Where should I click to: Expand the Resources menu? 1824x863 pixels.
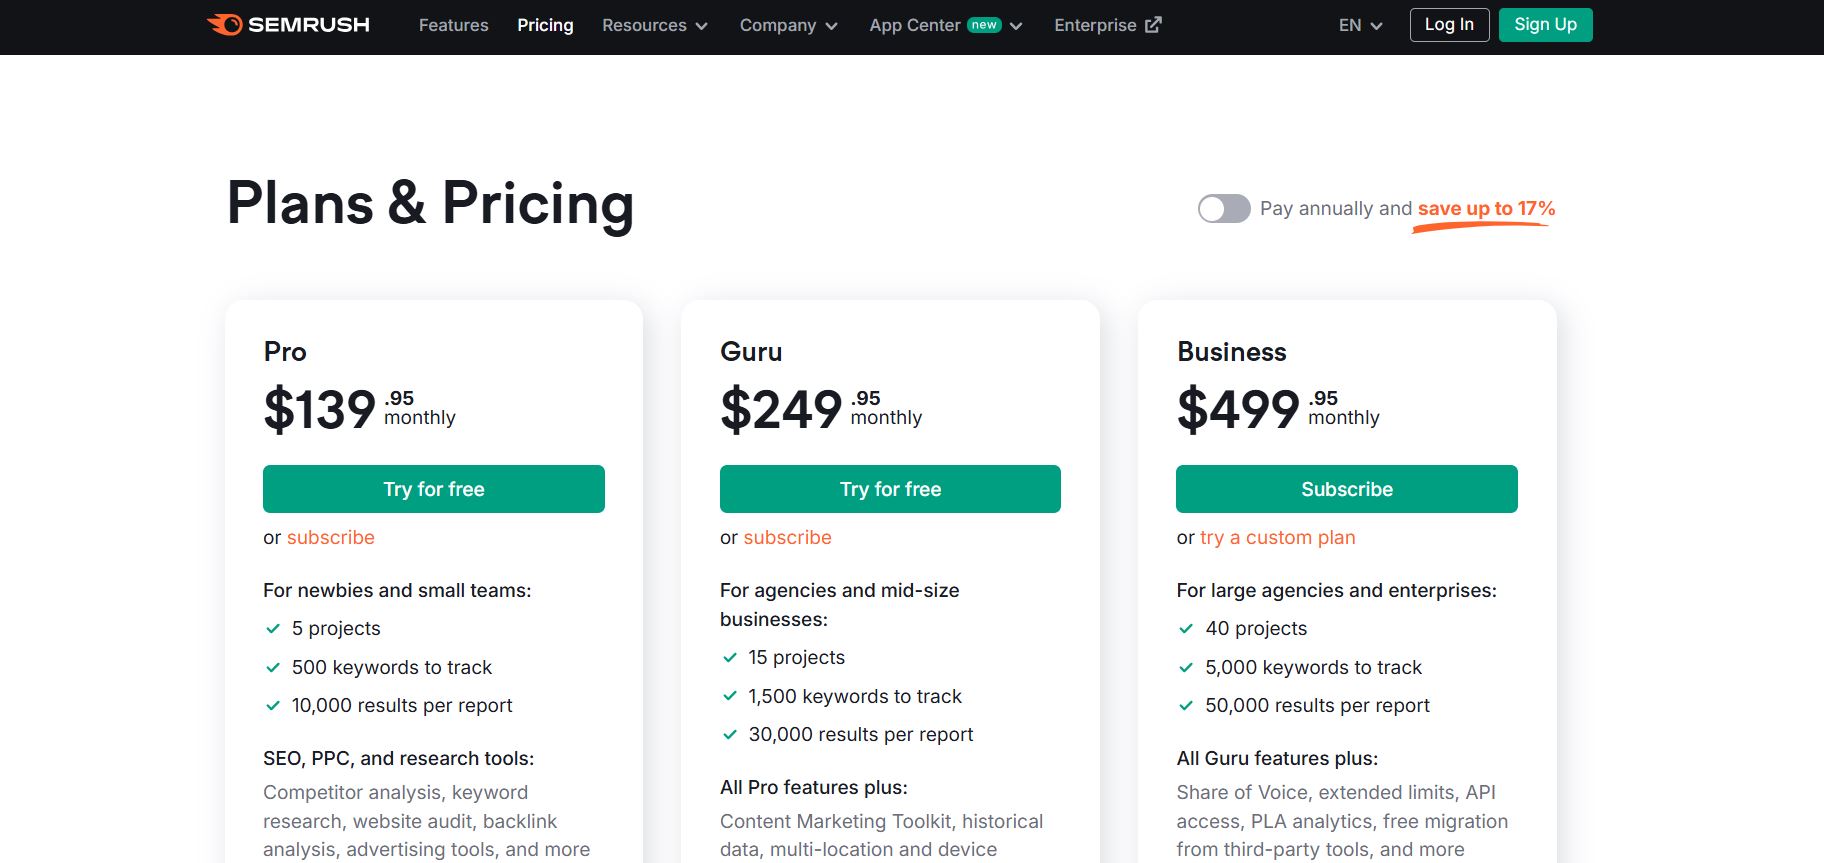tap(655, 25)
